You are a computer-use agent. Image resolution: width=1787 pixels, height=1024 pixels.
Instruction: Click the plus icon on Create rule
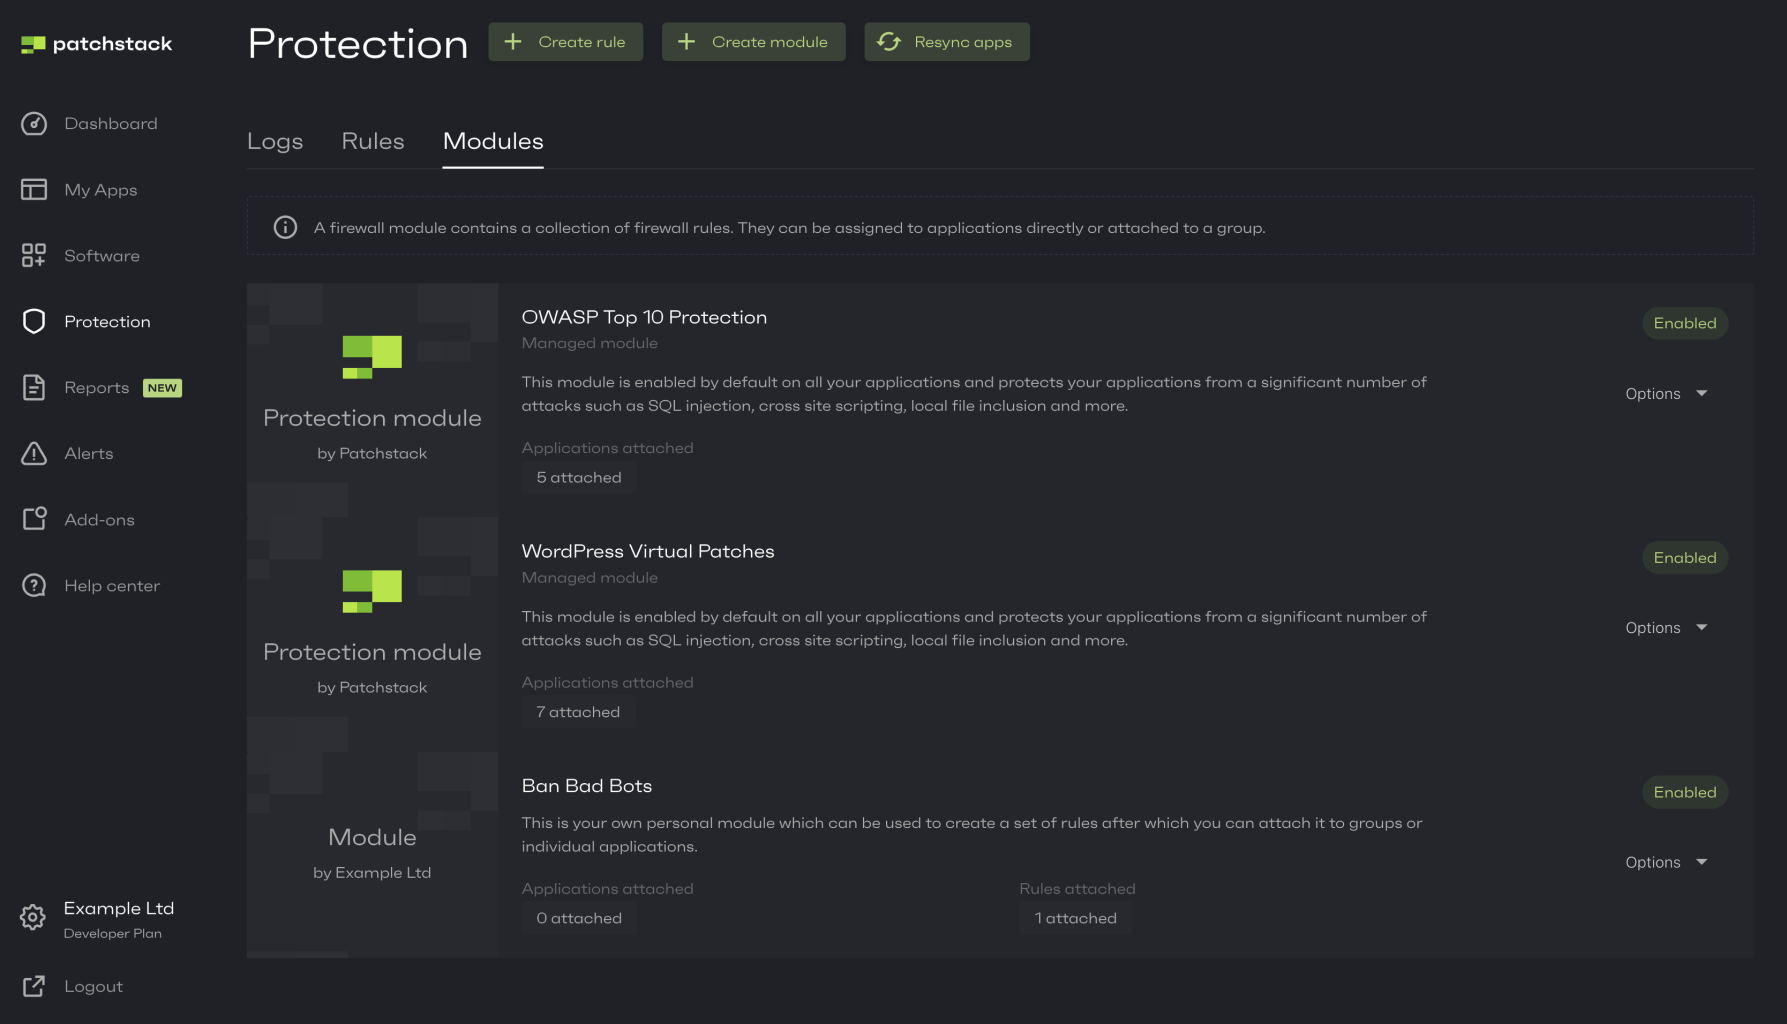coord(513,42)
